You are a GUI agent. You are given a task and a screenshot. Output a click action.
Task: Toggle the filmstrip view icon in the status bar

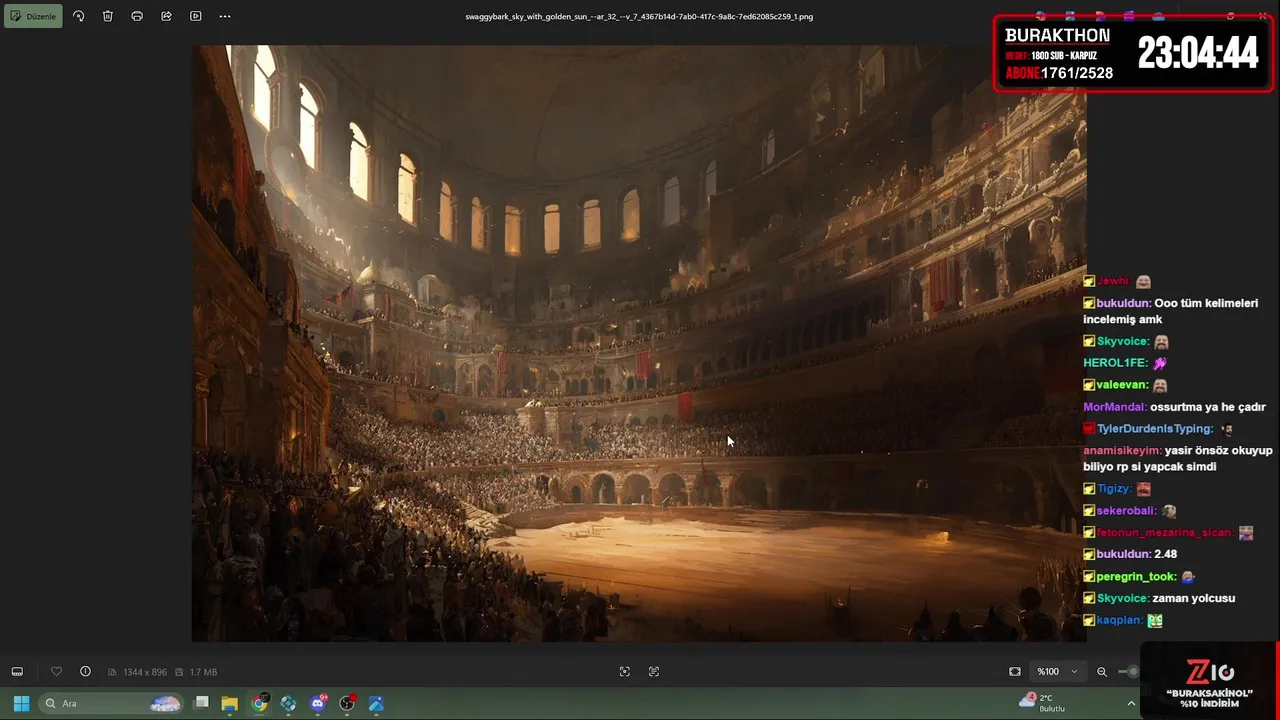click(17, 671)
